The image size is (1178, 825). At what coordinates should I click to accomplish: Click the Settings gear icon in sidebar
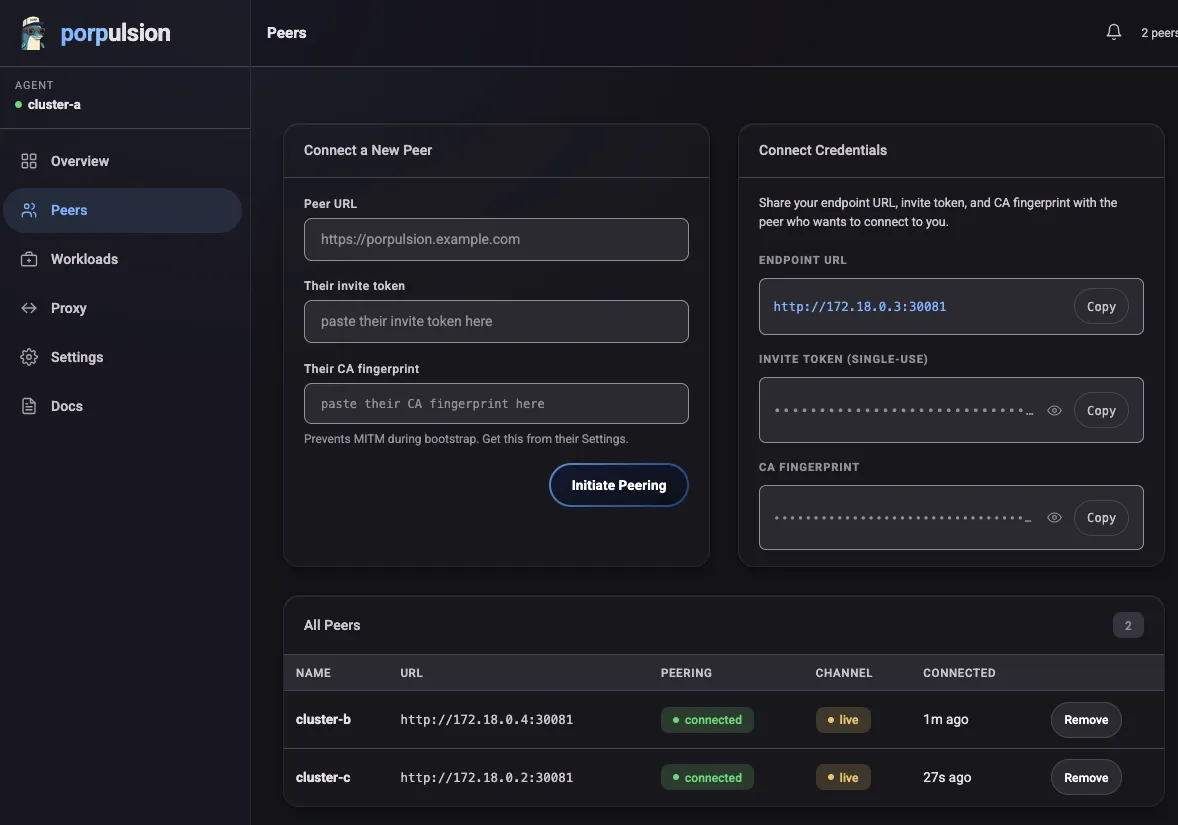click(x=29, y=357)
